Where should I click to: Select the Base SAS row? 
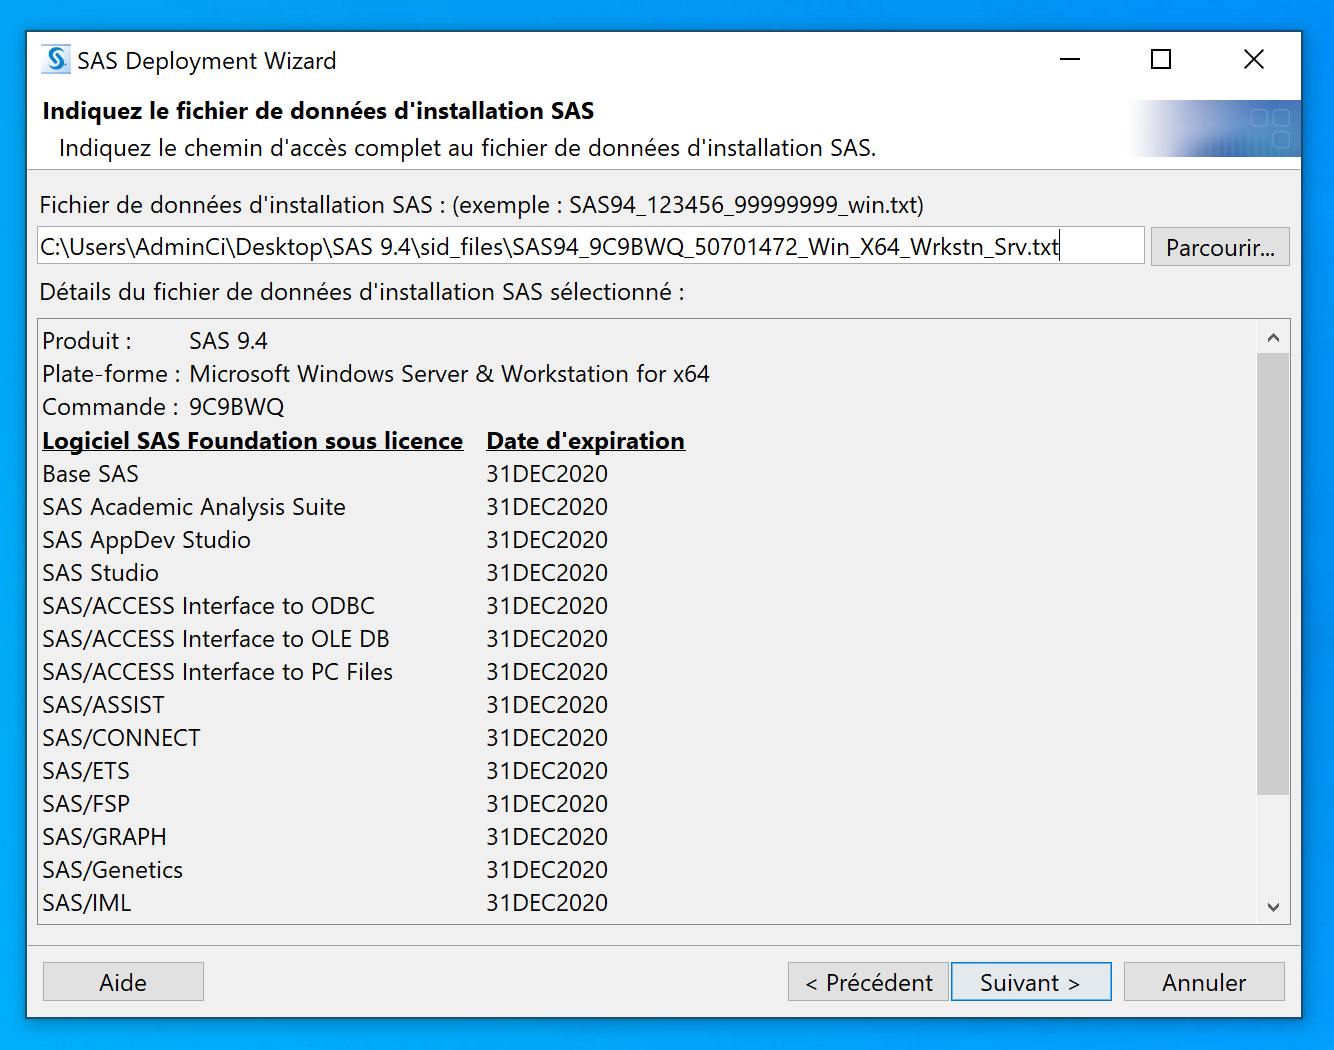click(91, 474)
